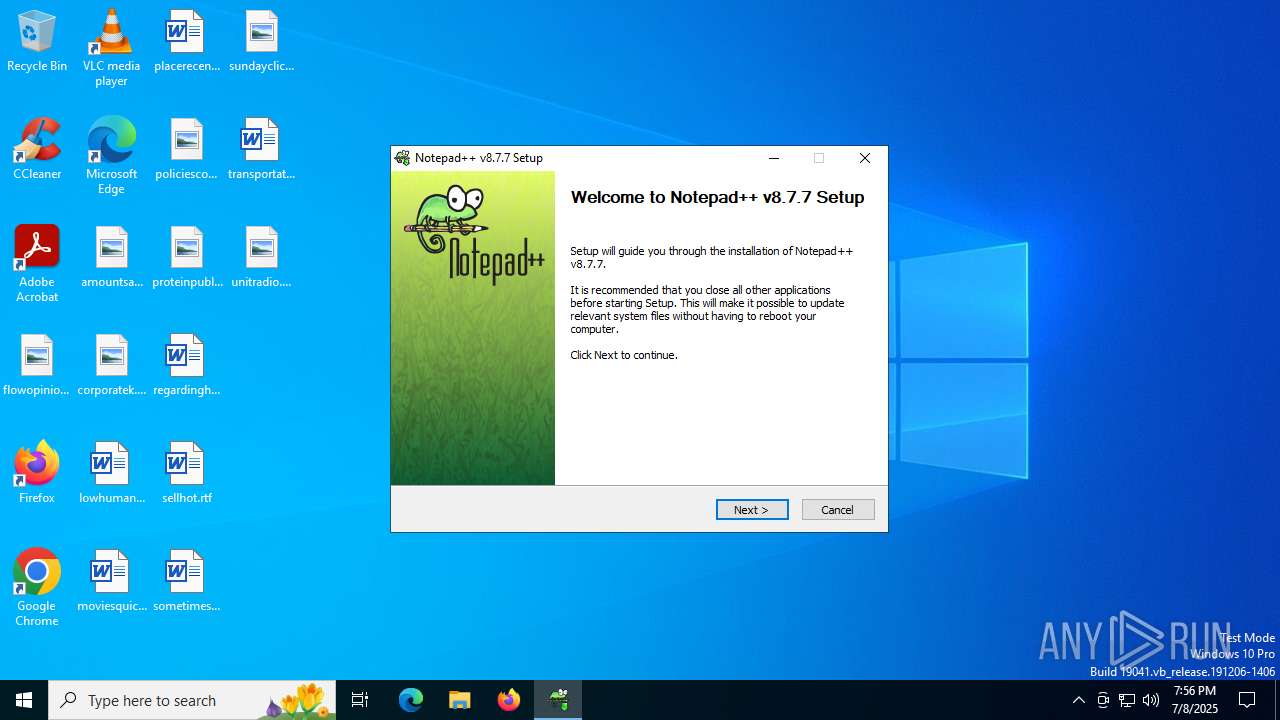Screen dimensions: 1280x720
Task: Click Notepad++ installer taskbar button
Action: (558, 700)
